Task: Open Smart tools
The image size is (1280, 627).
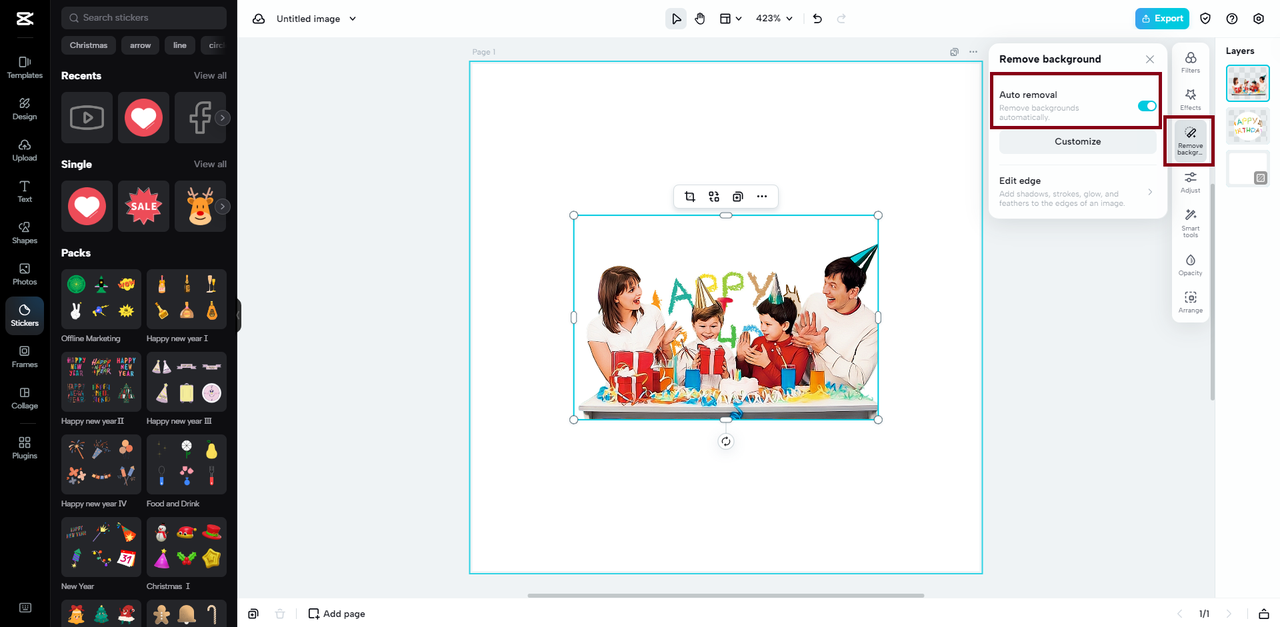Action: [1190, 223]
